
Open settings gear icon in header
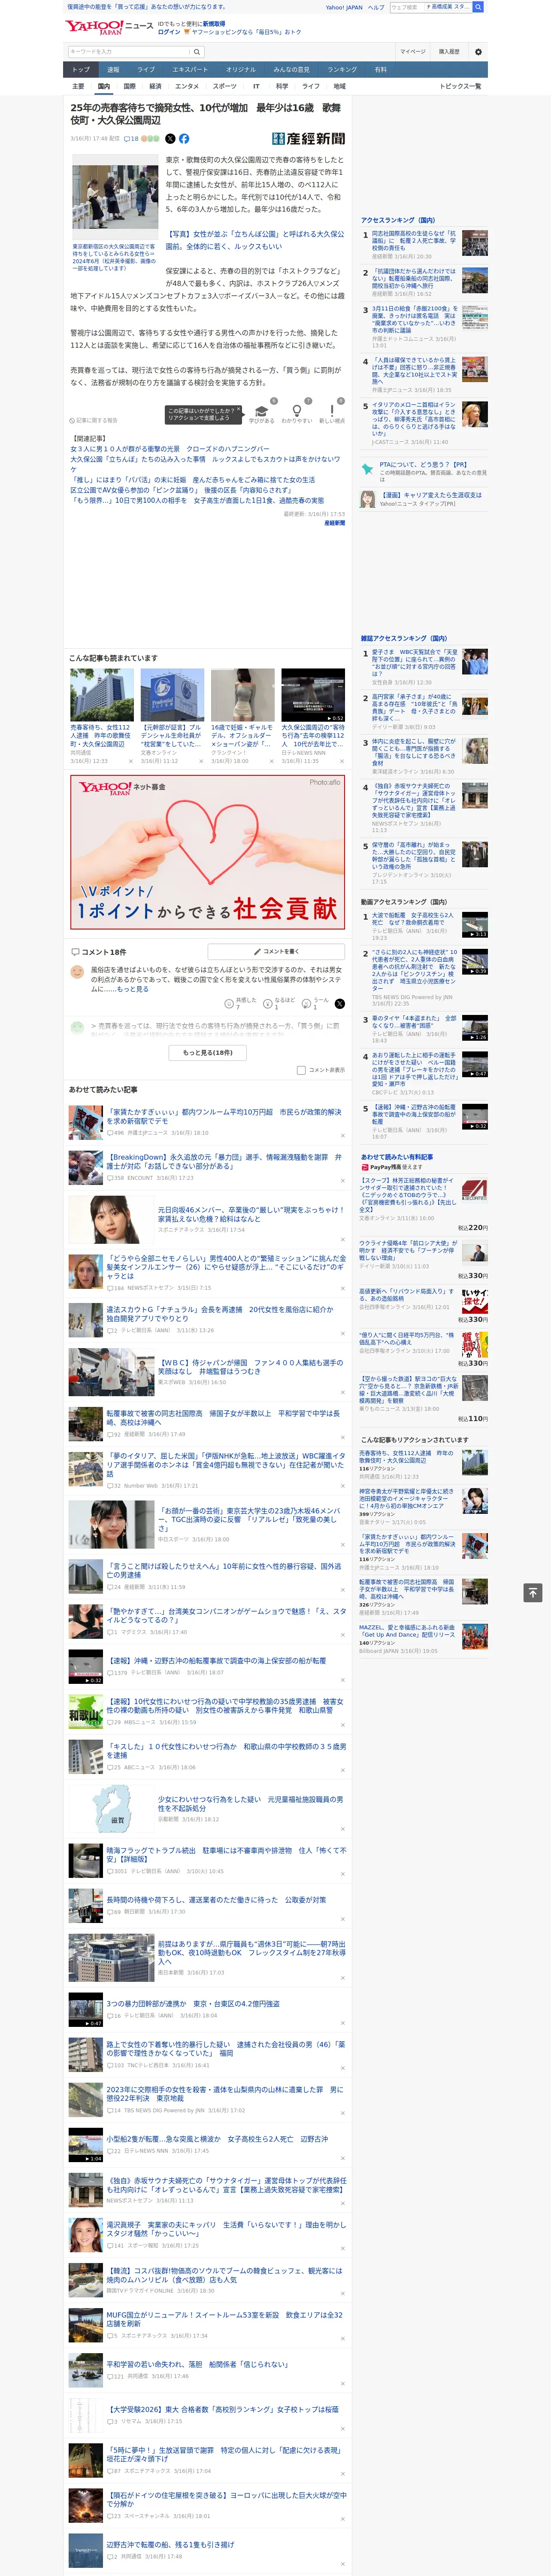point(477,52)
